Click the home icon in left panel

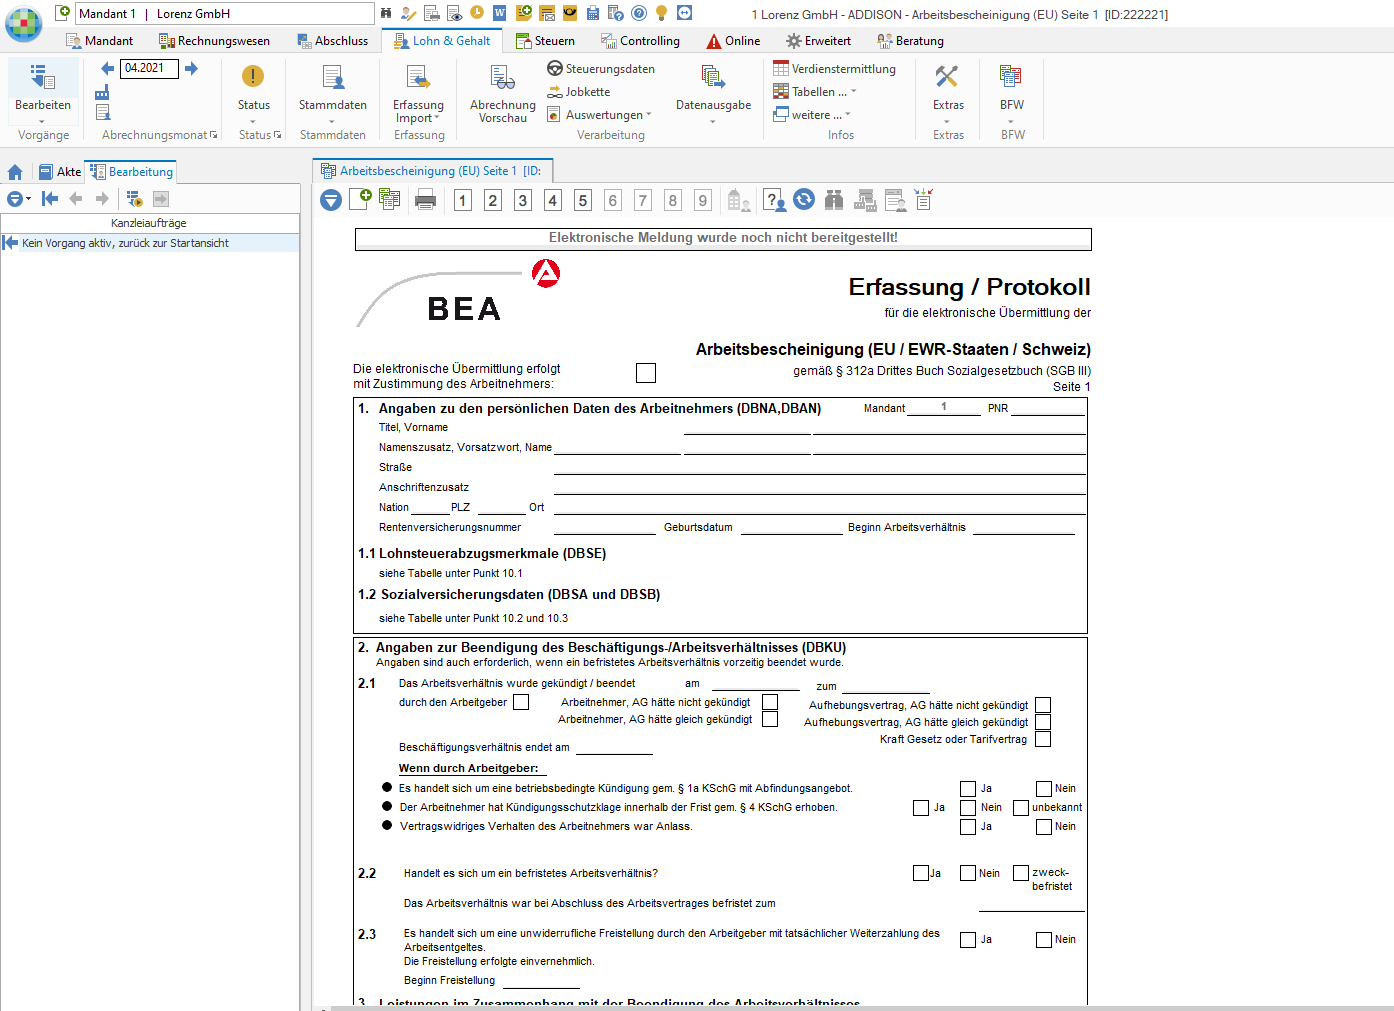tap(15, 172)
